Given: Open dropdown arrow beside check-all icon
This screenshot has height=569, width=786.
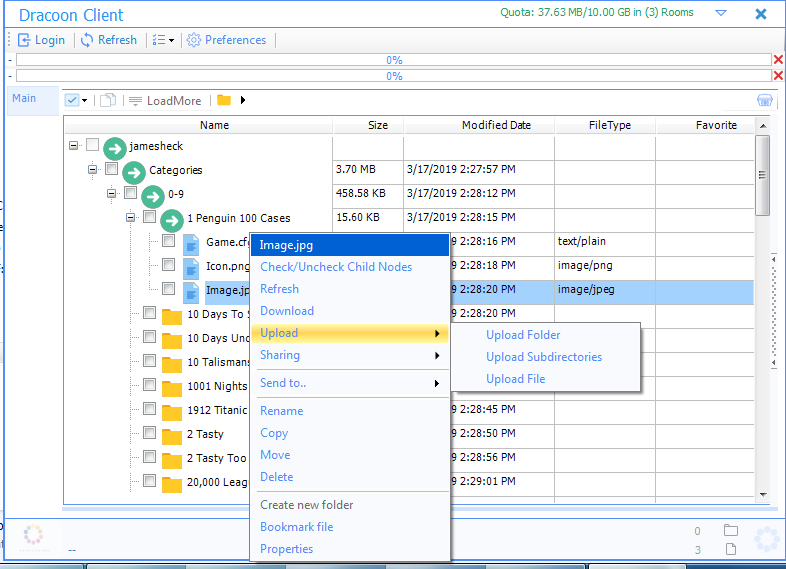Looking at the screenshot, I should coord(84,100).
